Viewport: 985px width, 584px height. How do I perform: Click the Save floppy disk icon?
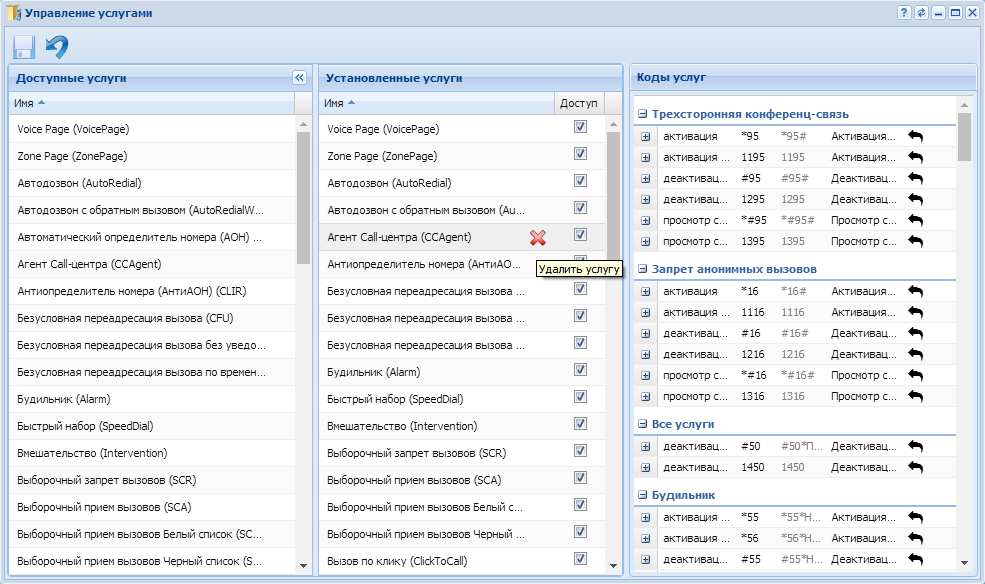pyautogui.click(x=24, y=47)
